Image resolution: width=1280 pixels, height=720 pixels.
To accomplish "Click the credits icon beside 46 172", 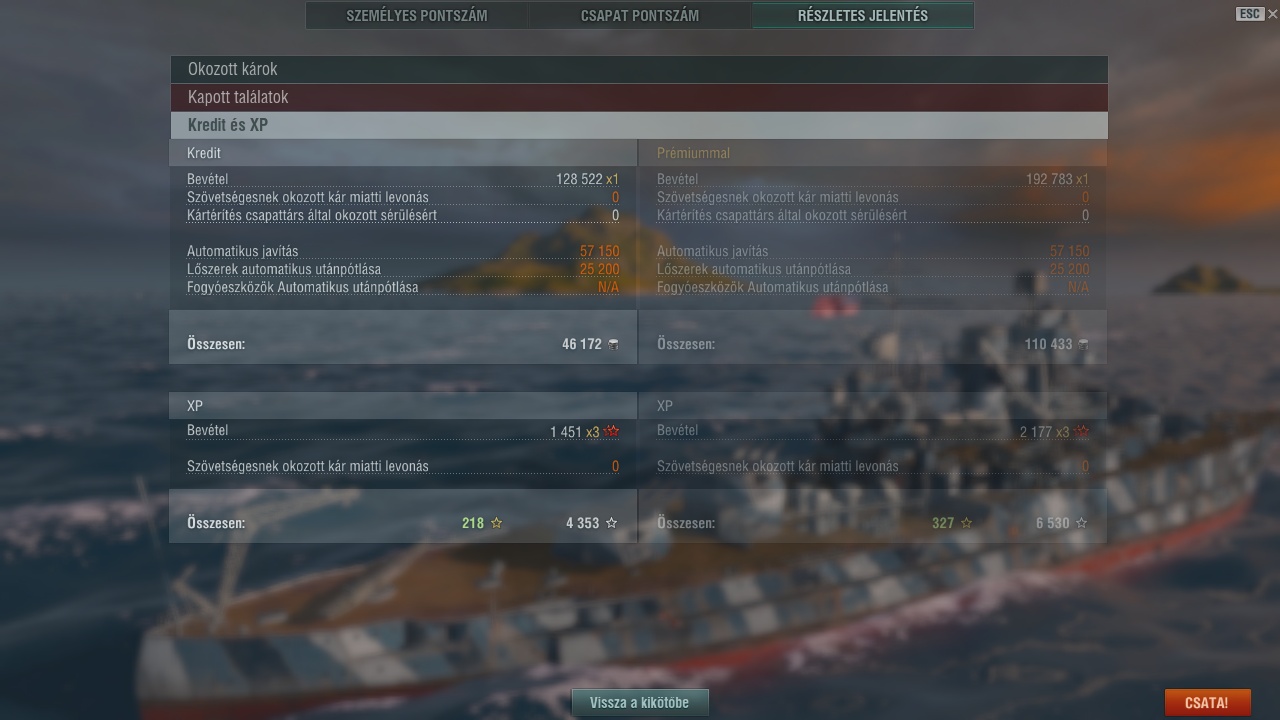I will tap(613, 344).
